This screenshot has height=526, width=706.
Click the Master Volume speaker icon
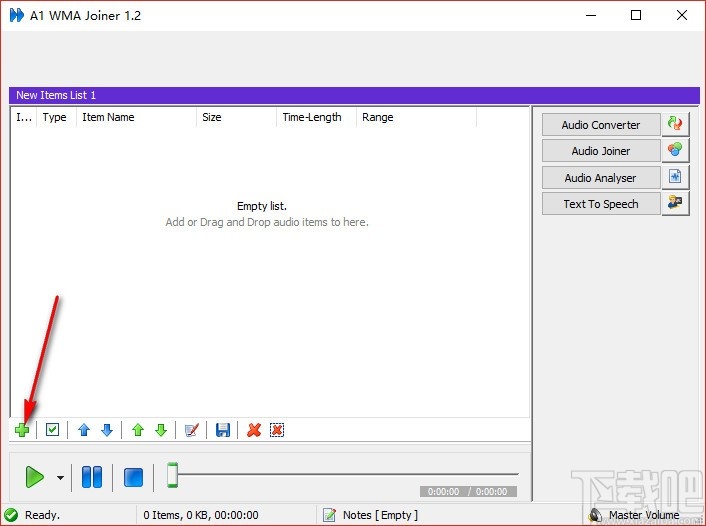[595, 515]
